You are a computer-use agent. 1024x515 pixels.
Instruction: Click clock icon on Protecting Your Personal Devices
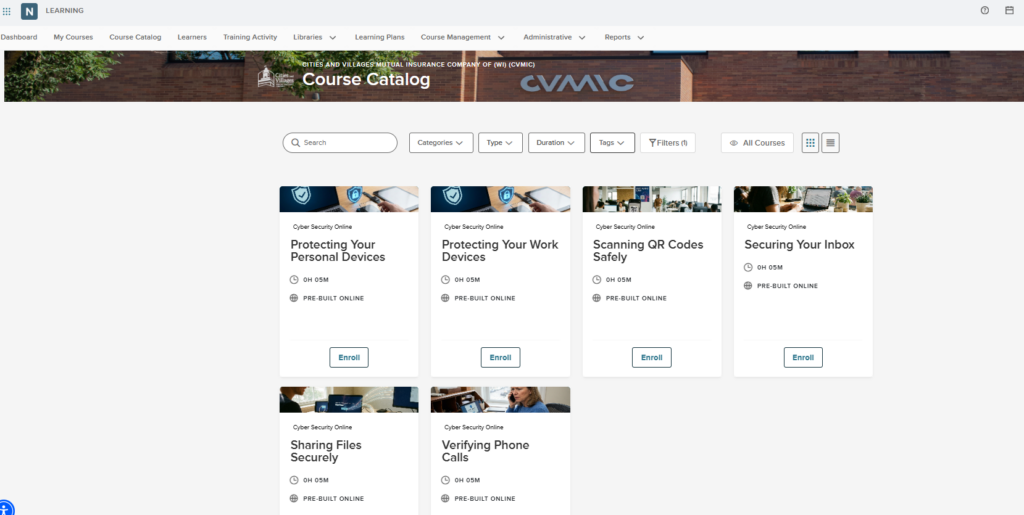tap(294, 279)
